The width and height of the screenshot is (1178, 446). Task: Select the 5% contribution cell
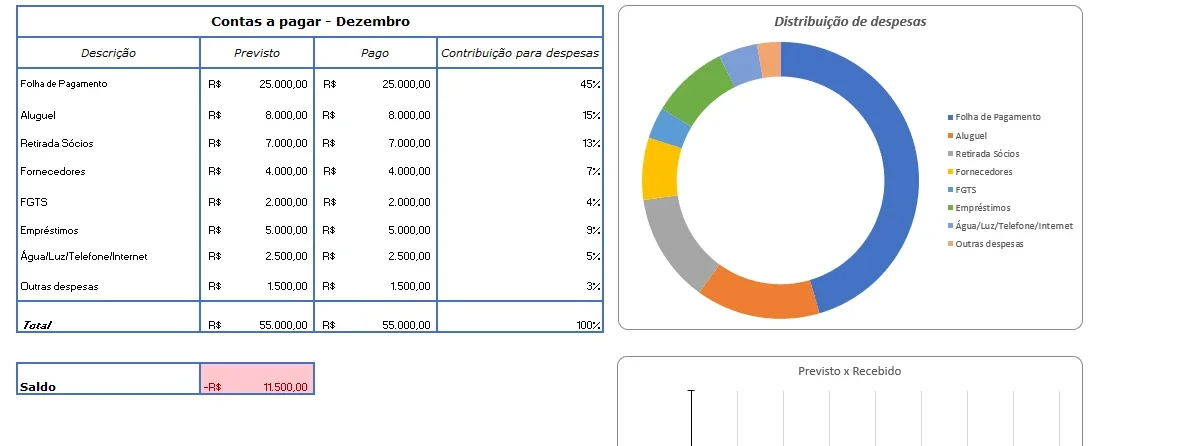pyautogui.click(x=520, y=257)
